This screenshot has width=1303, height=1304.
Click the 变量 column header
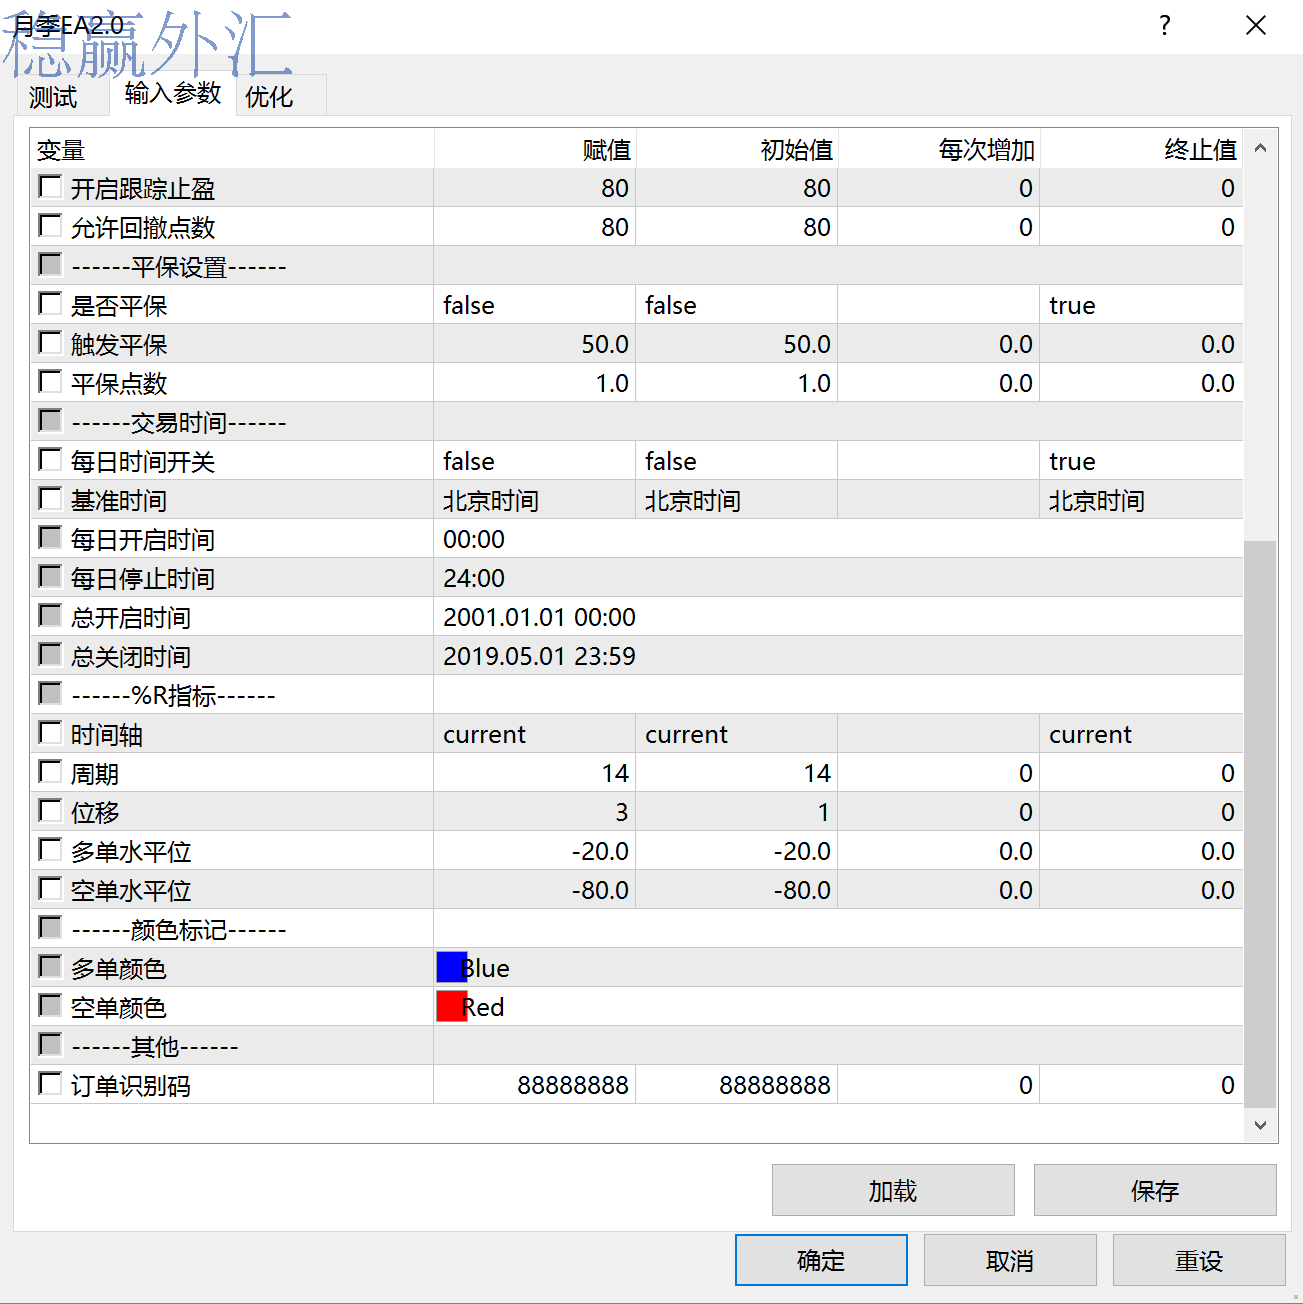coord(232,149)
